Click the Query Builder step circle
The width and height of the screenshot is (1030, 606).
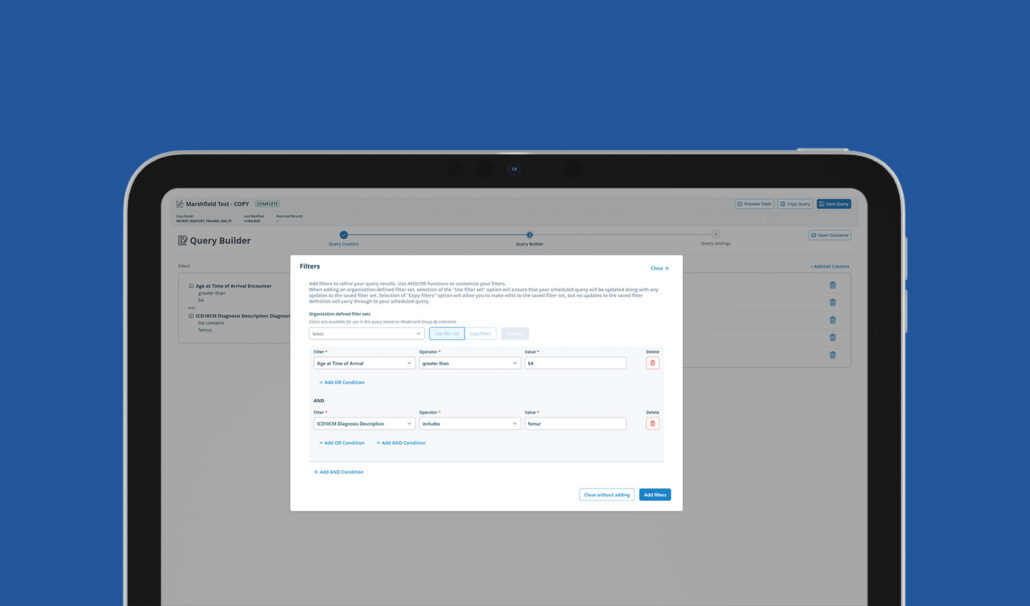click(x=529, y=234)
